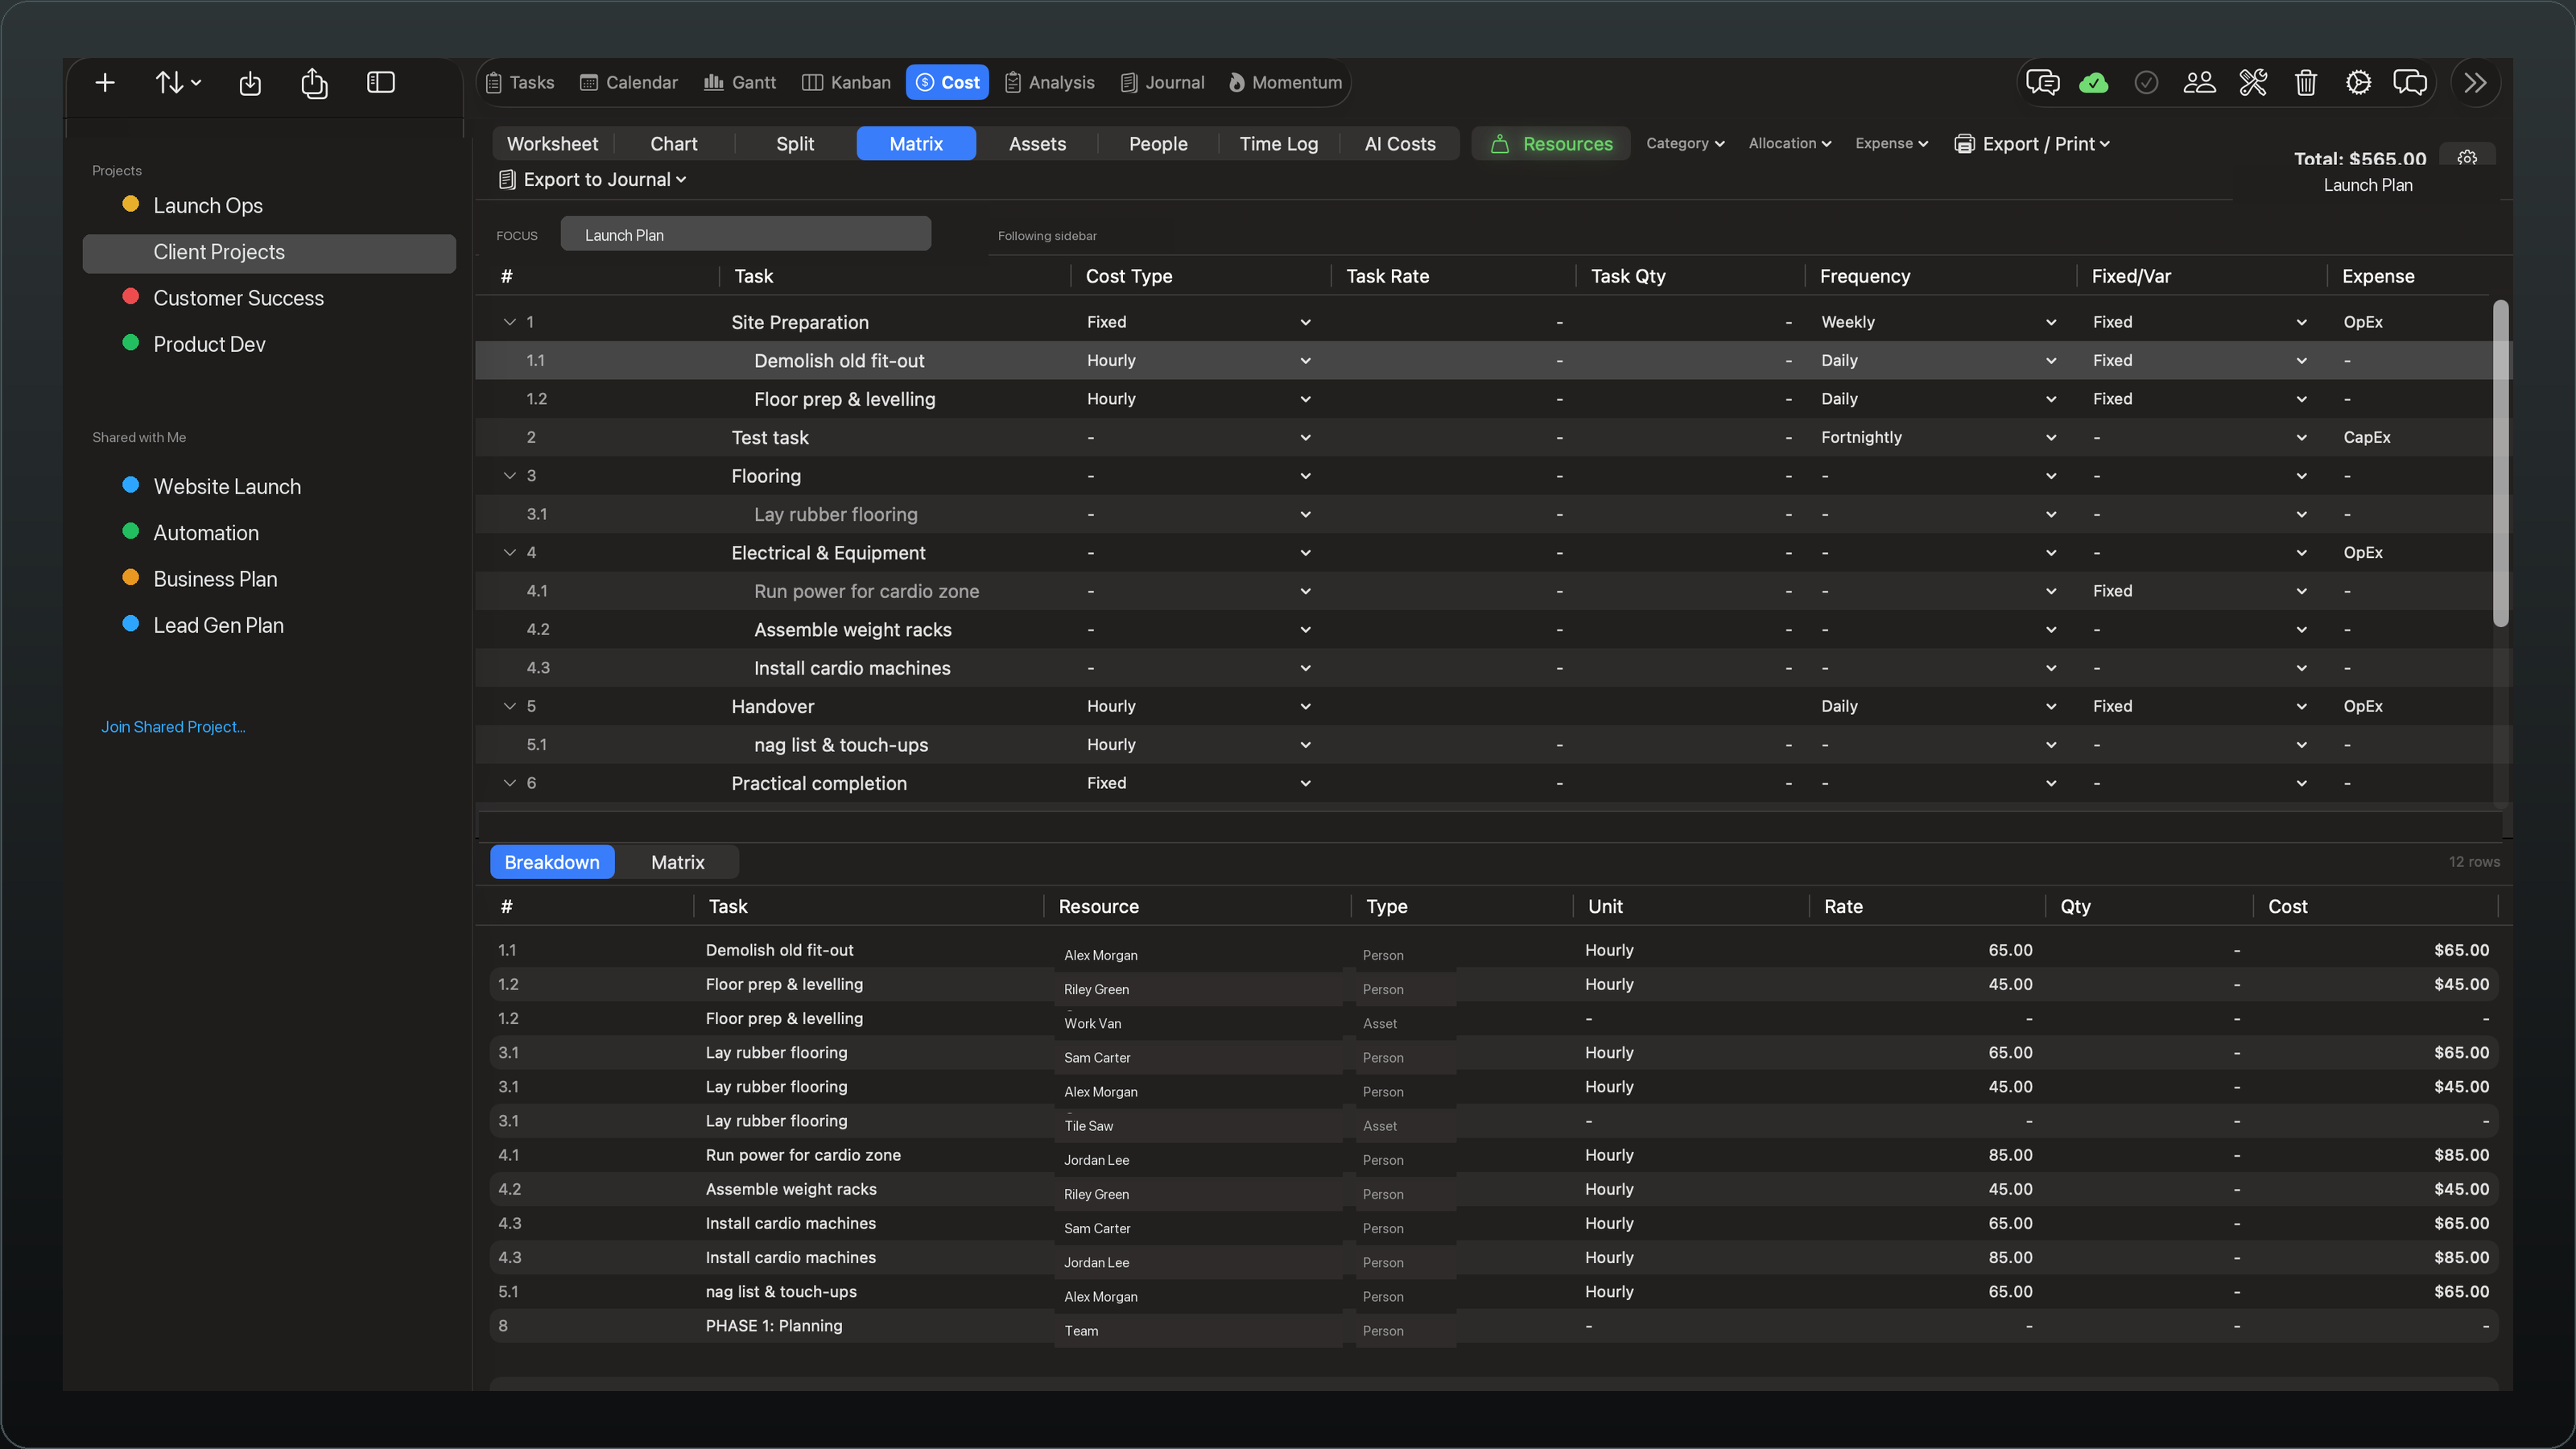Open the comments chat icon
The image size is (2576, 1449).
coord(2042,82)
